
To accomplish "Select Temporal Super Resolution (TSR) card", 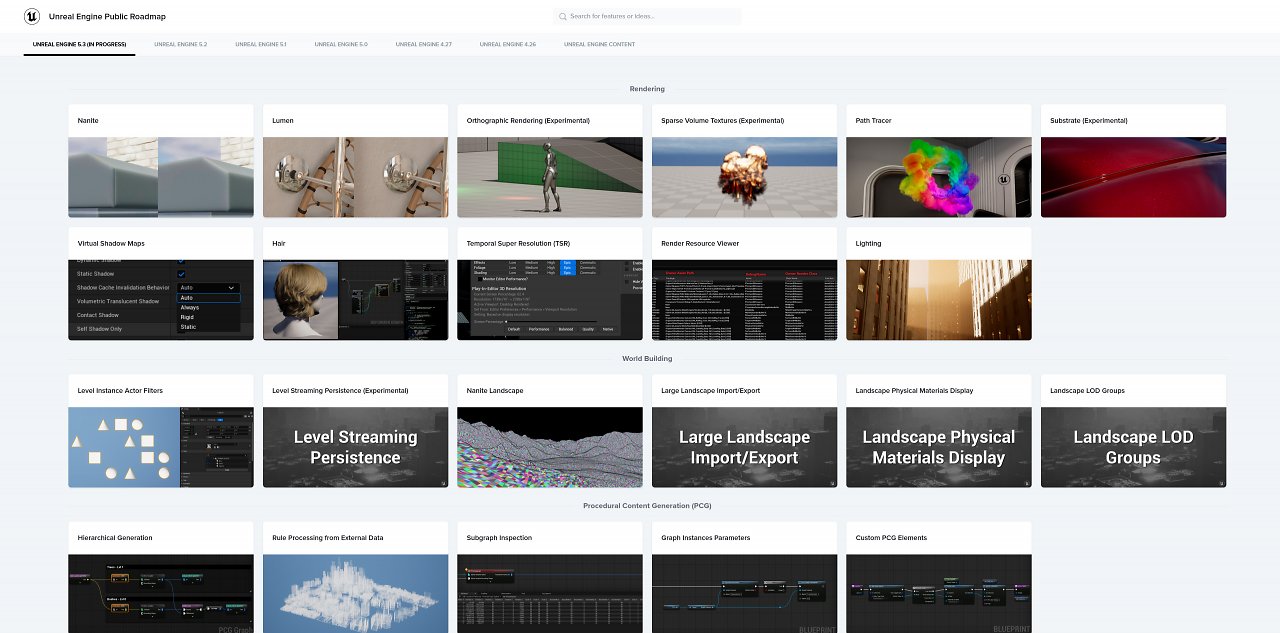I will (x=550, y=284).
